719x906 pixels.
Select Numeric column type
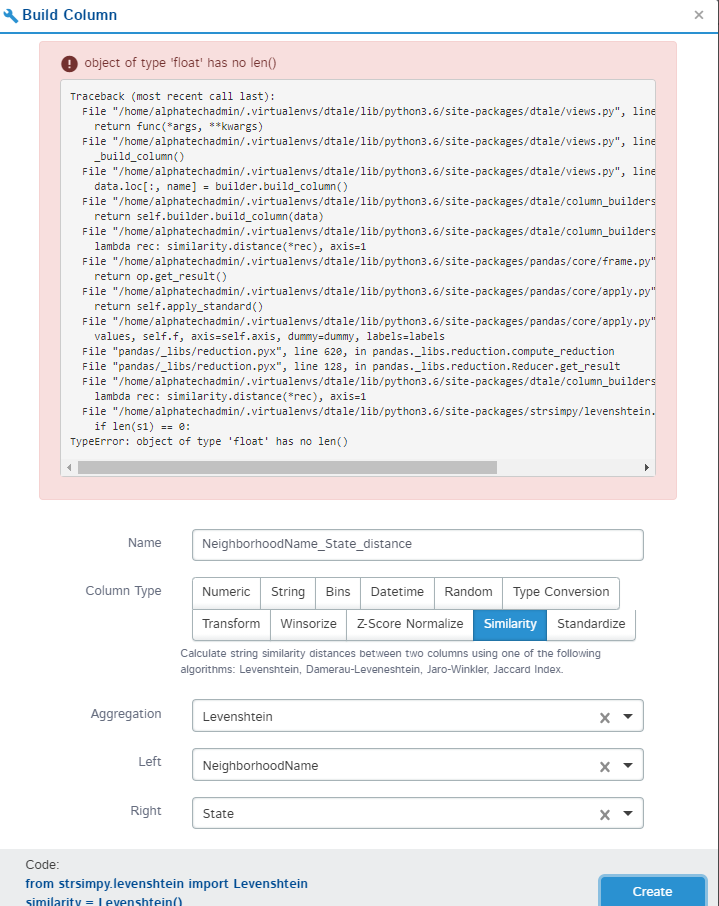[x=226, y=592]
